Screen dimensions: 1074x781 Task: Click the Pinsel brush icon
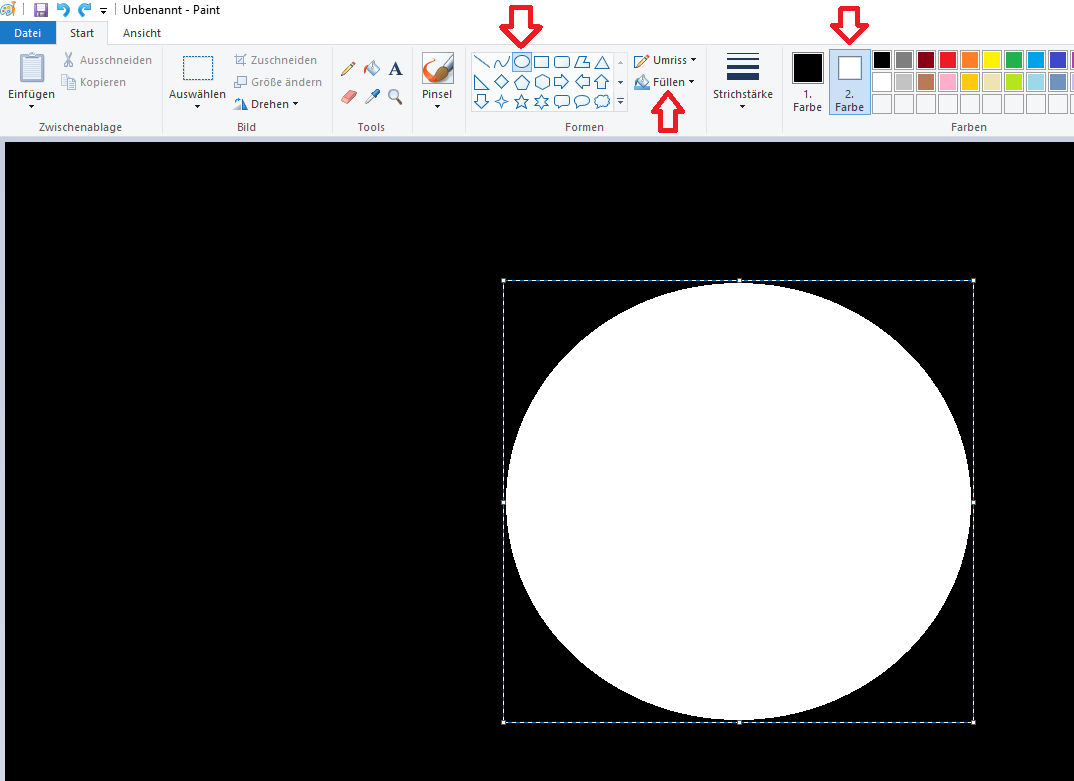438,69
